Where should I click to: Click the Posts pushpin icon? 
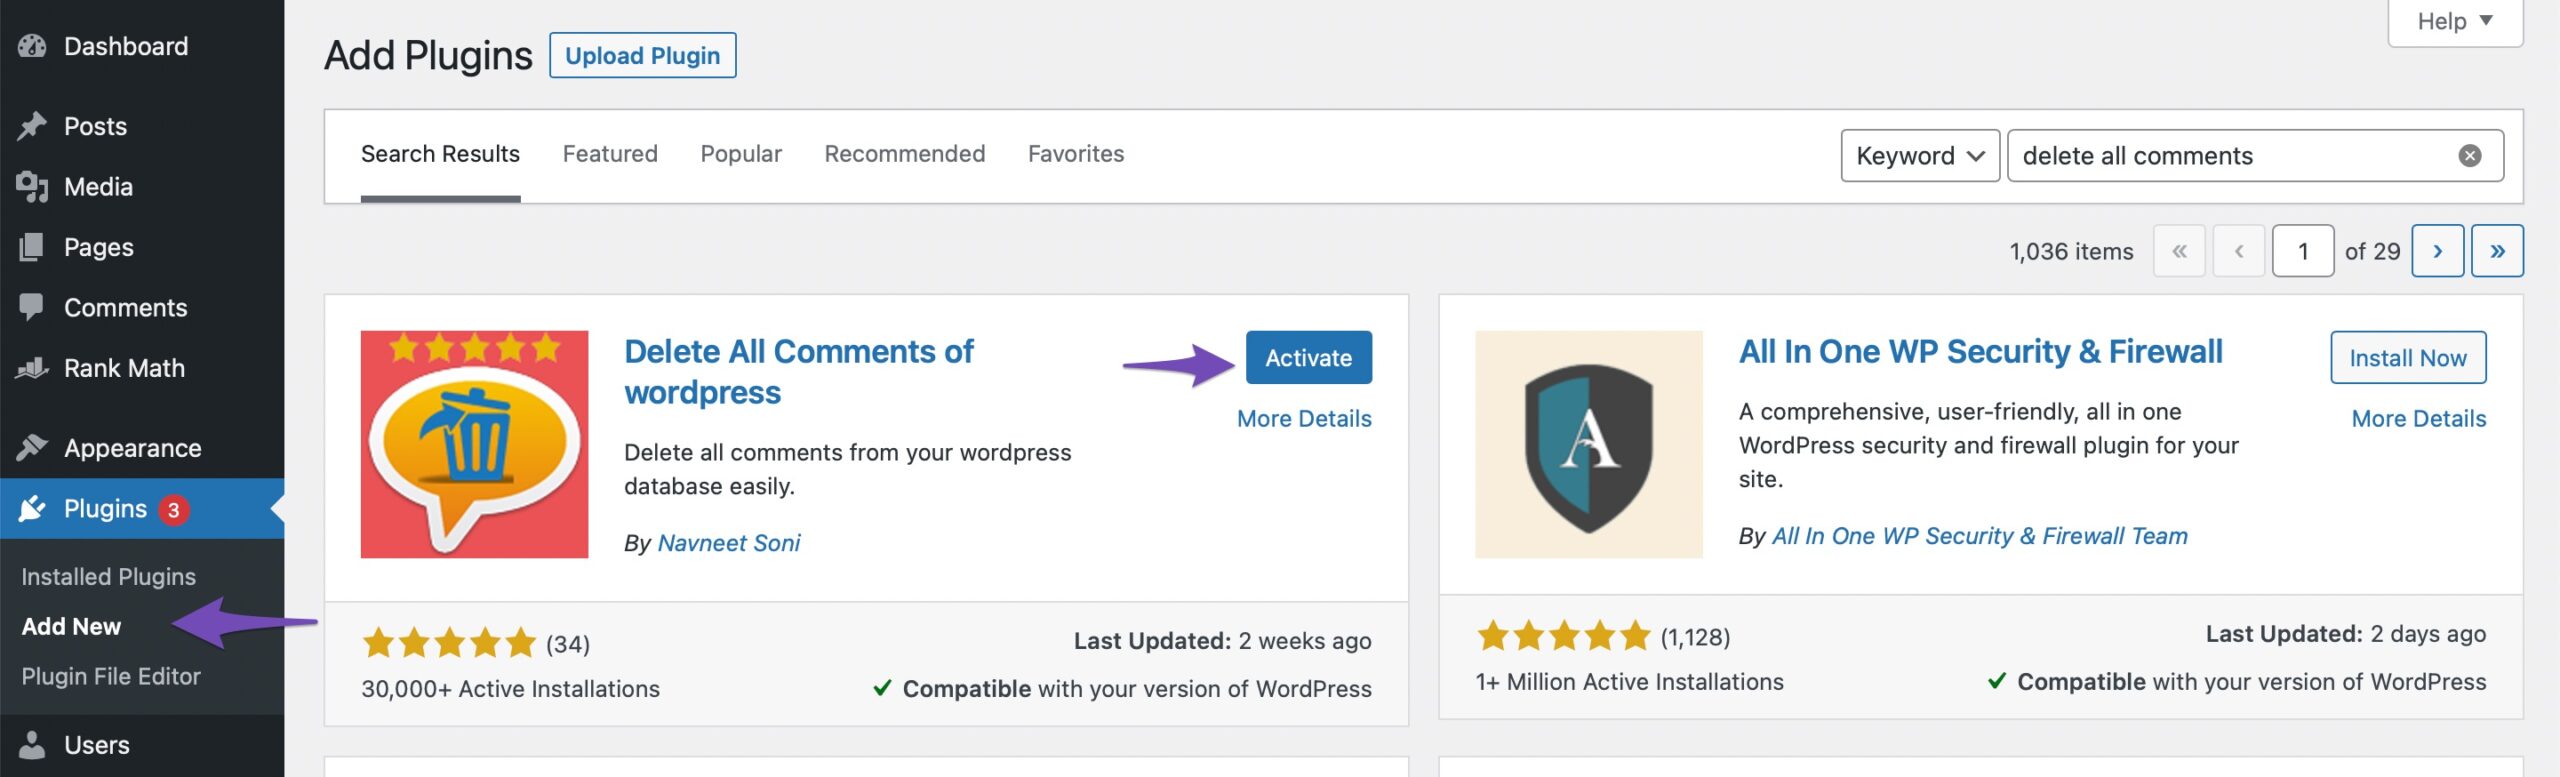32,126
